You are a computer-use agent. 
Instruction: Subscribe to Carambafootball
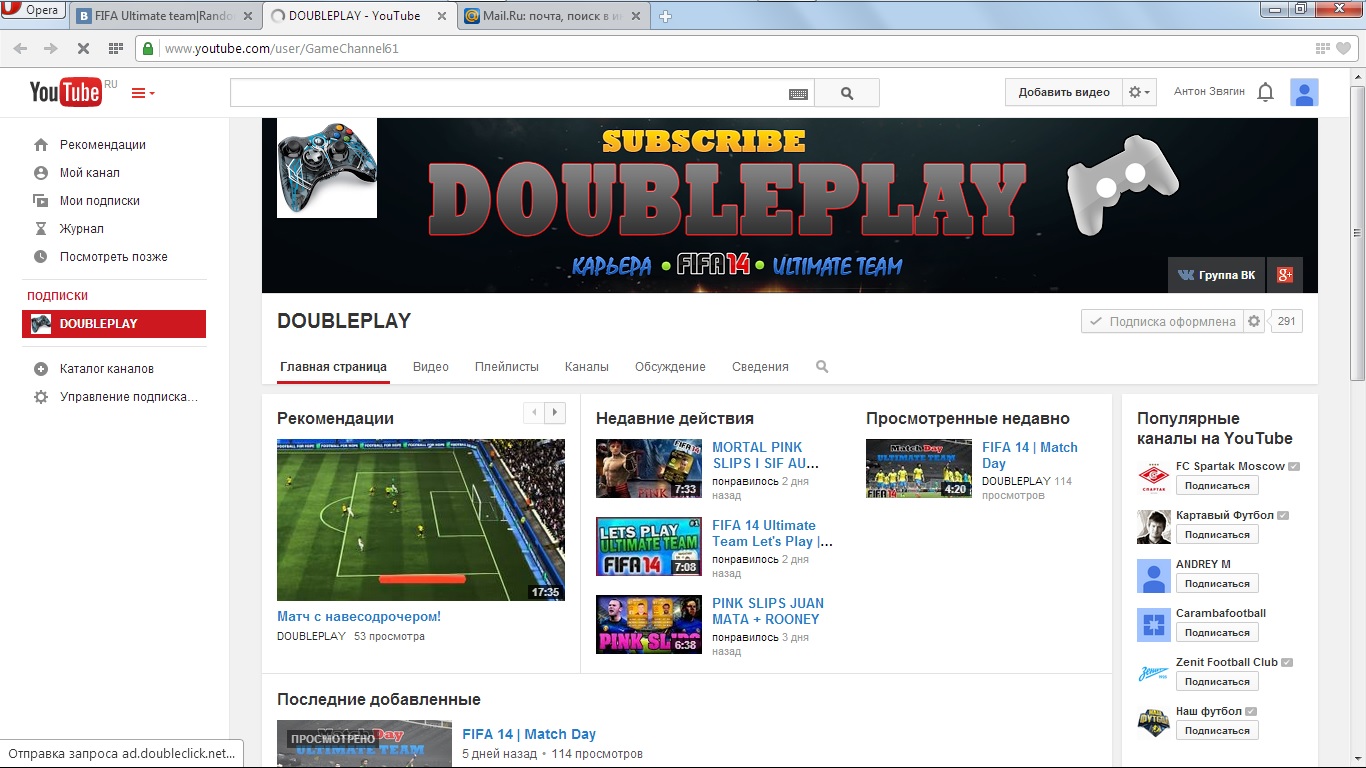1217,633
